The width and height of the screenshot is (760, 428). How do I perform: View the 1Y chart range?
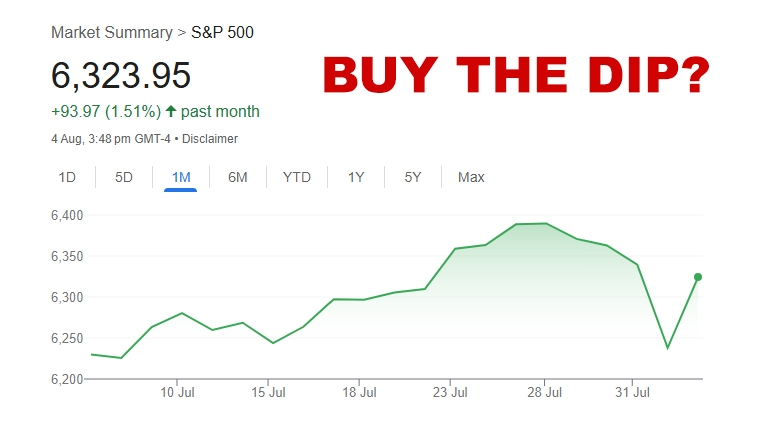pyautogui.click(x=356, y=177)
